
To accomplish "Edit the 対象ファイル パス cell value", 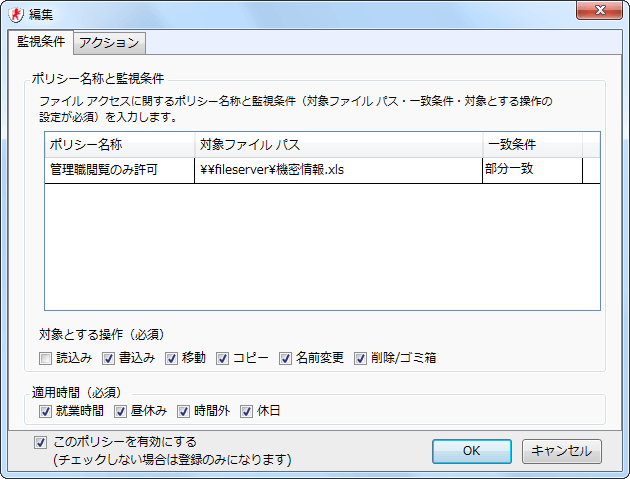I will tap(337, 170).
